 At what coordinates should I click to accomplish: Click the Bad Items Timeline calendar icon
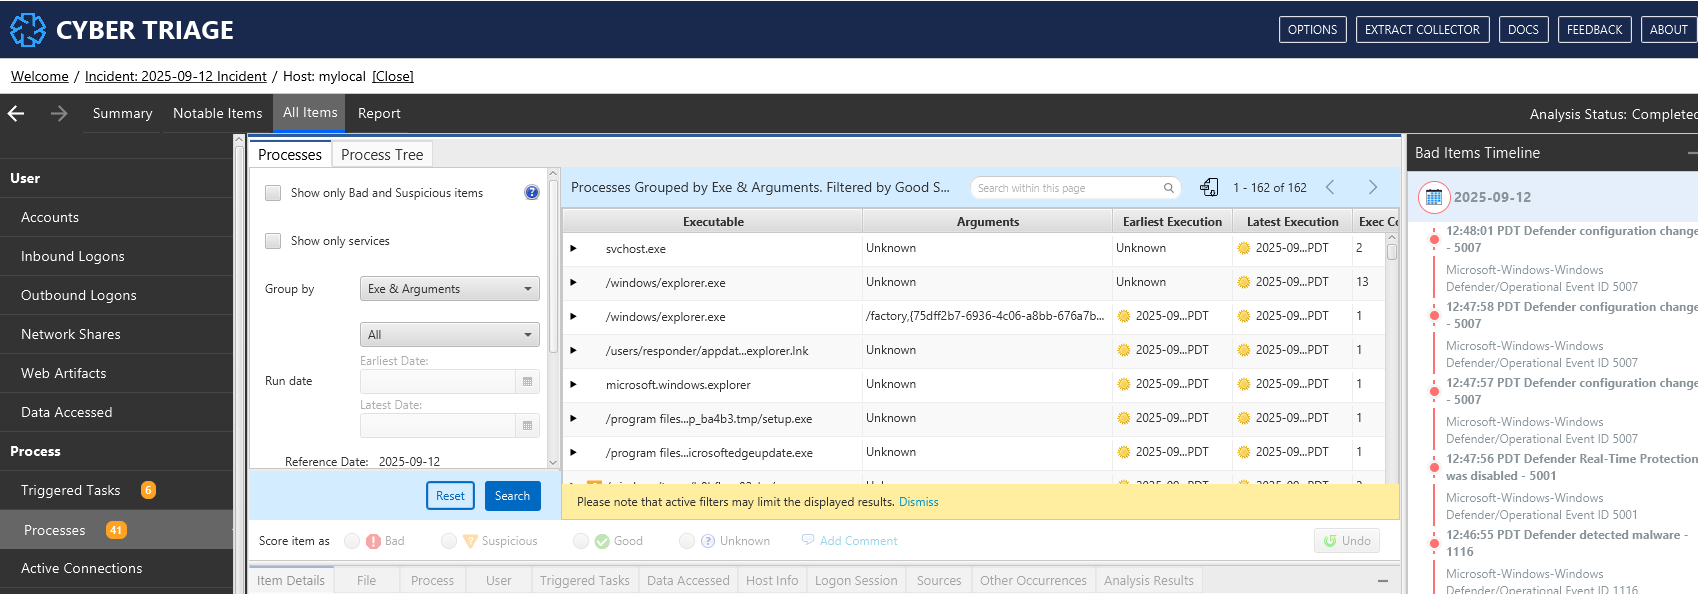pyautogui.click(x=1433, y=197)
